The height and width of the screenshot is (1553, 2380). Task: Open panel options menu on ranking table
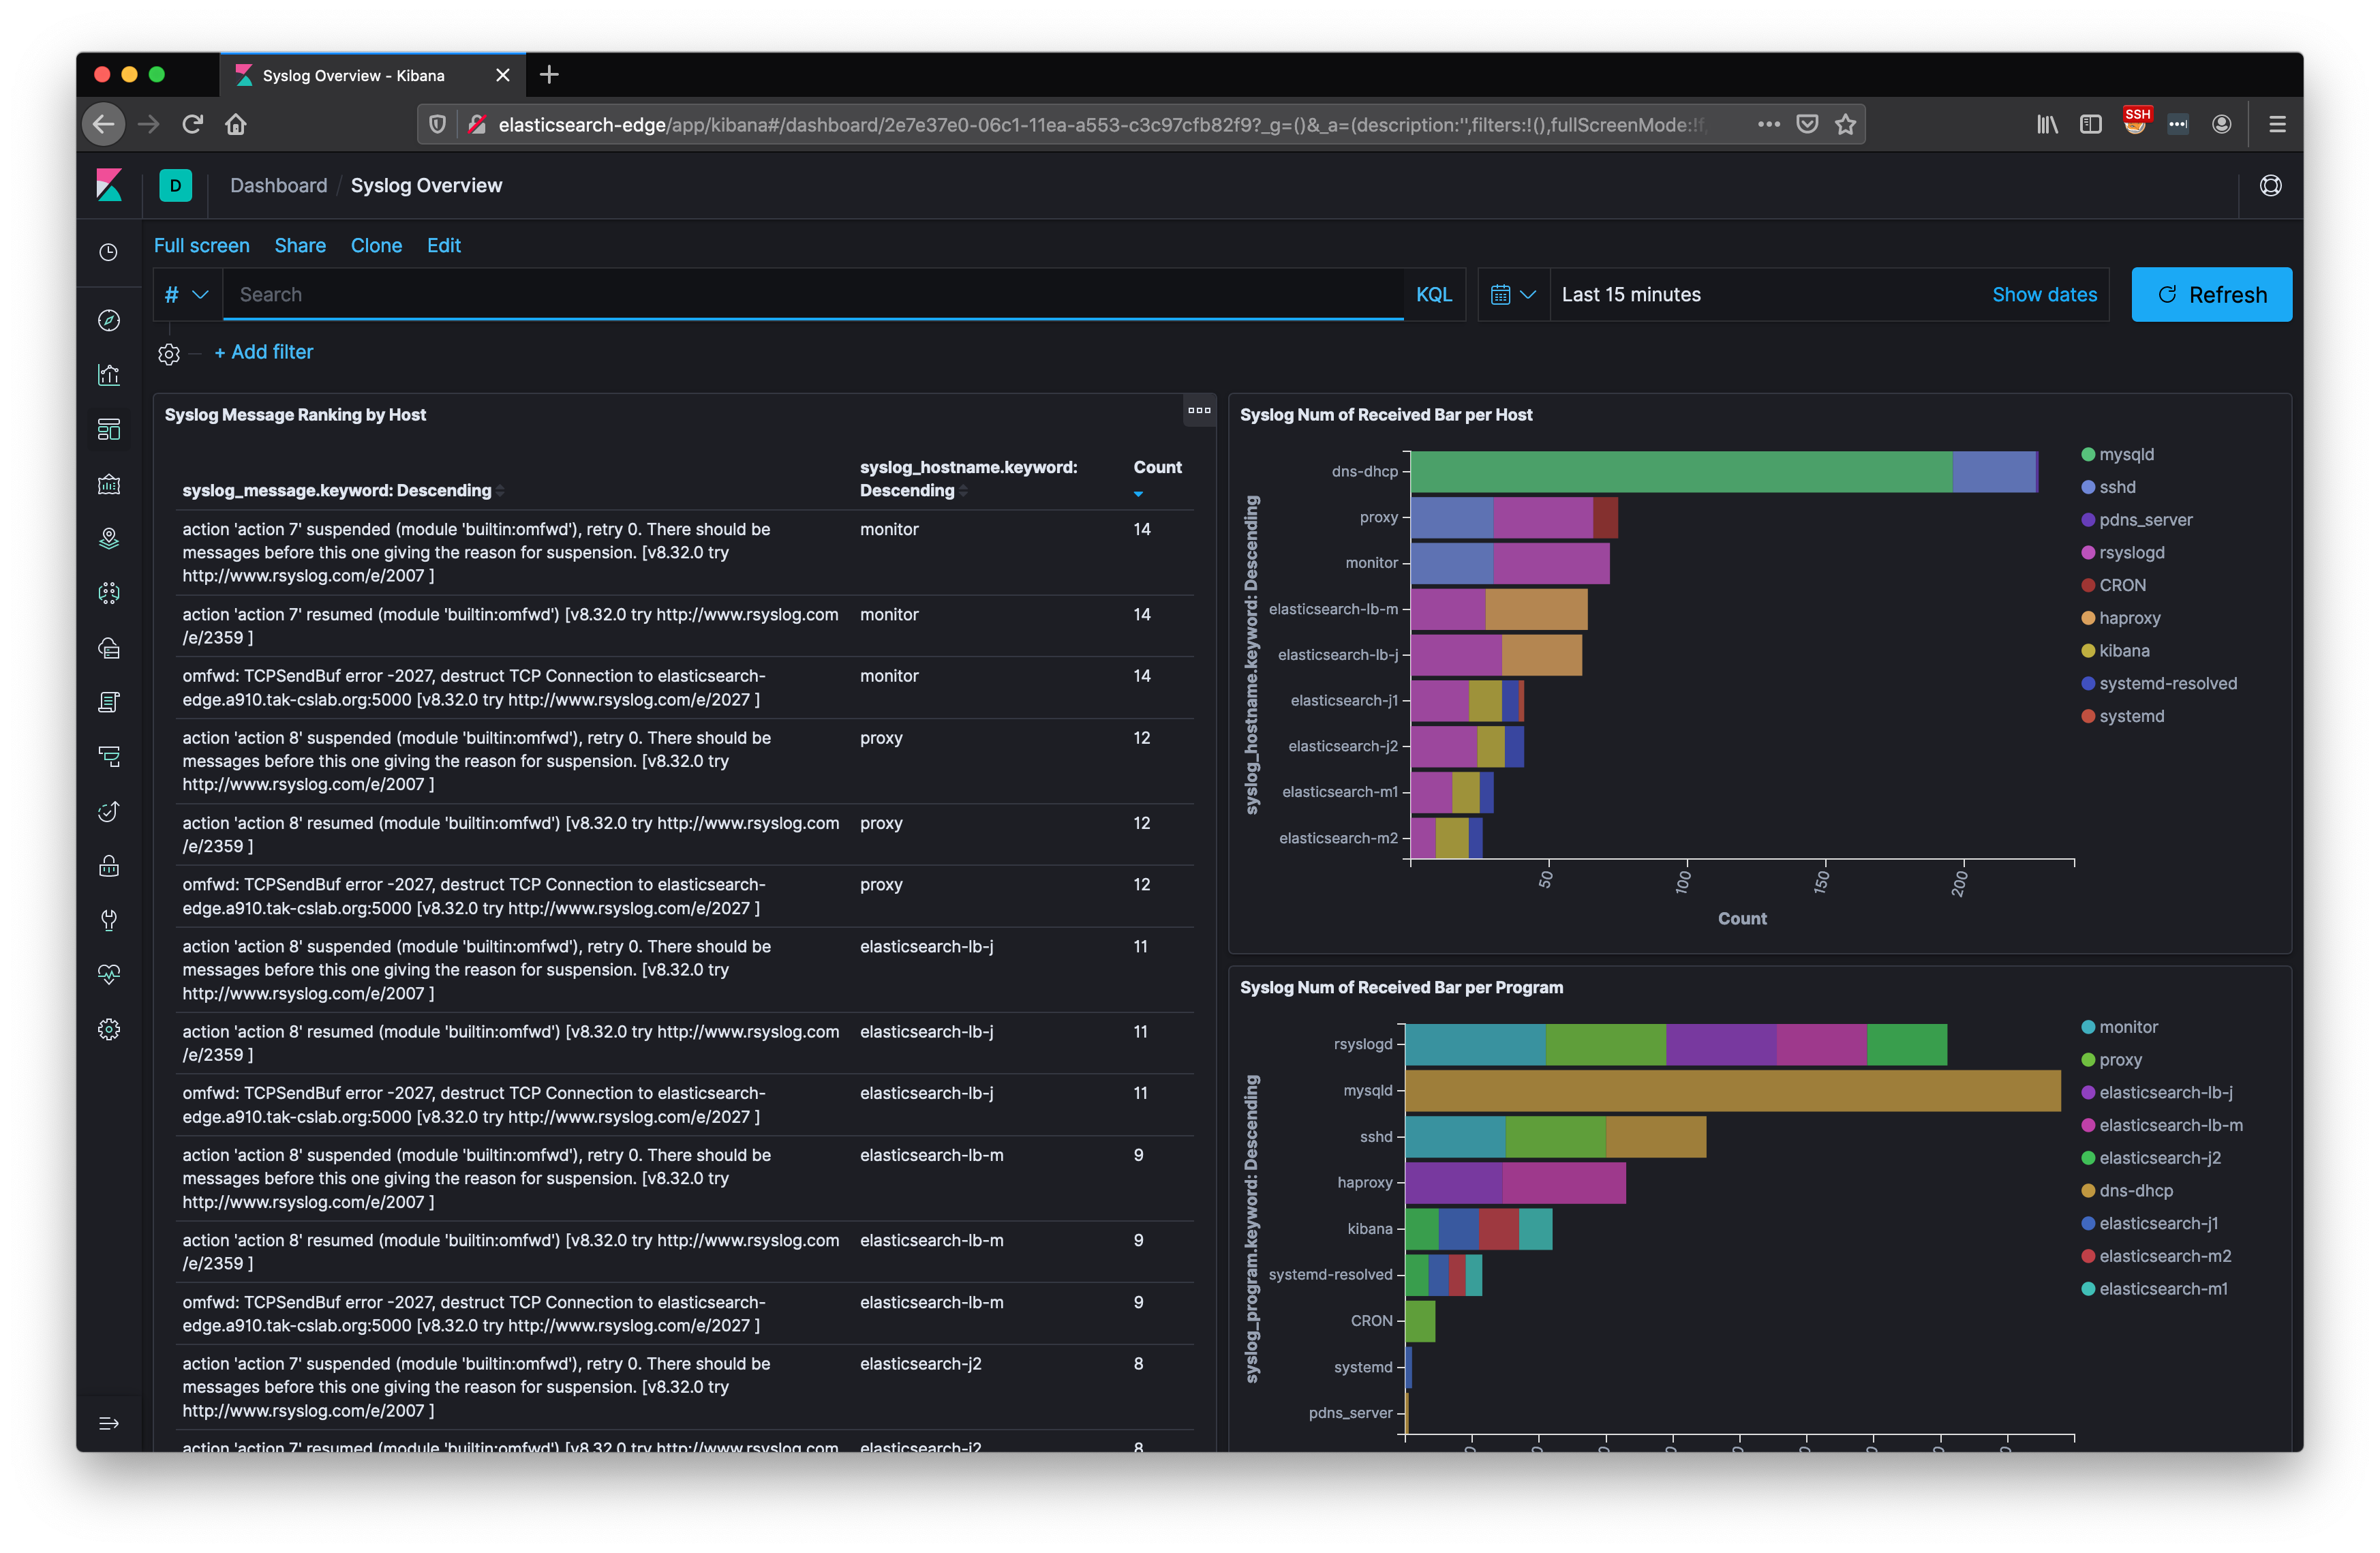pyautogui.click(x=1198, y=410)
